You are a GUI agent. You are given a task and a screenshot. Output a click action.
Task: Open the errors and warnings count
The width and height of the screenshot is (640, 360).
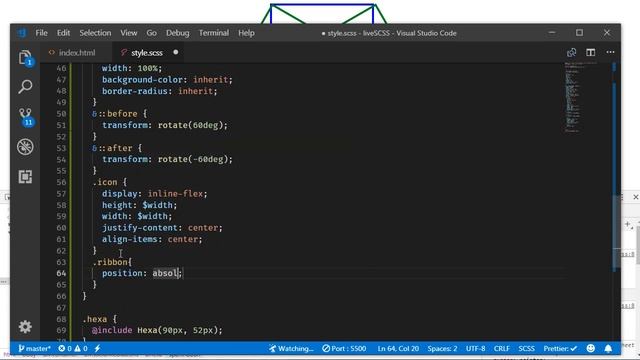coord(73,348)
